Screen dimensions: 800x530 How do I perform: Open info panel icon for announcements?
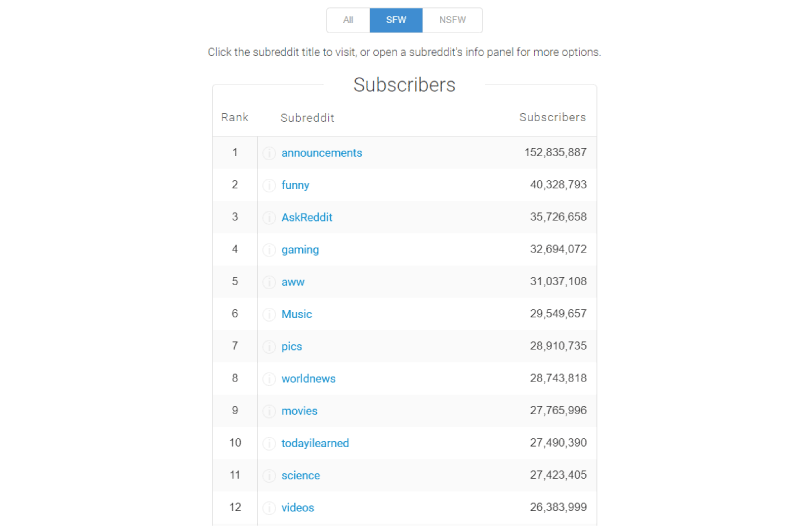click(x=269, y=153)
